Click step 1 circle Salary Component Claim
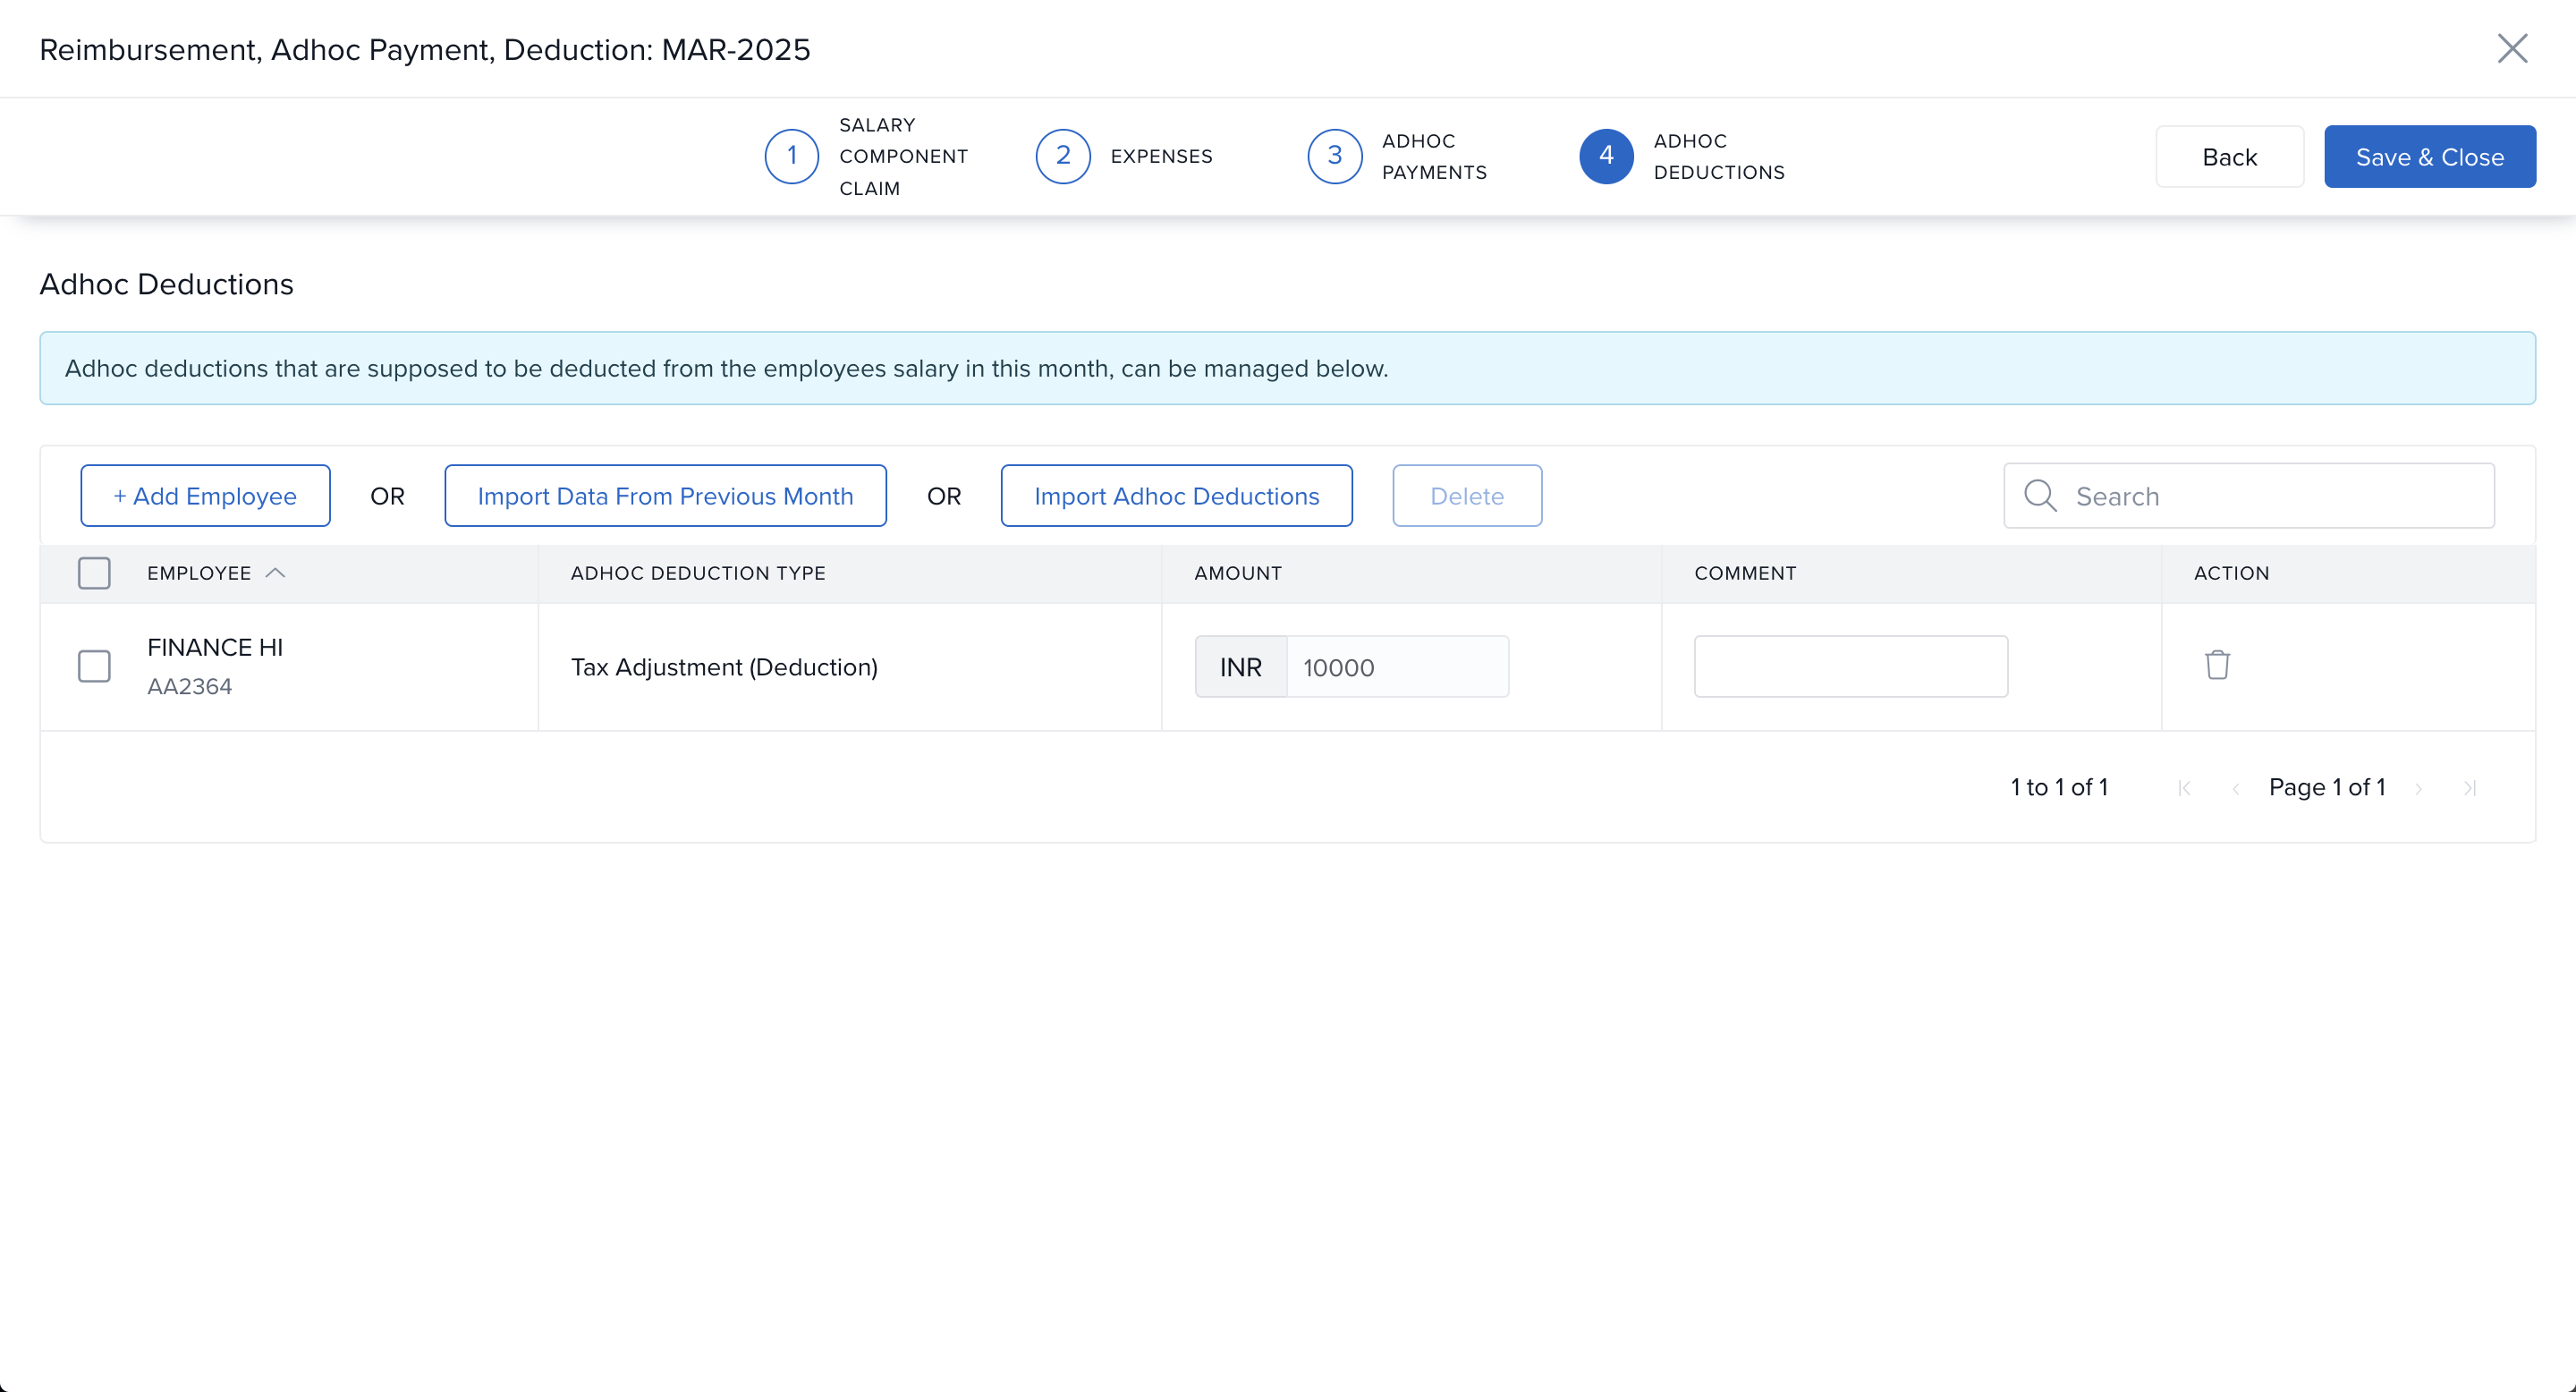 pos(791,156)
